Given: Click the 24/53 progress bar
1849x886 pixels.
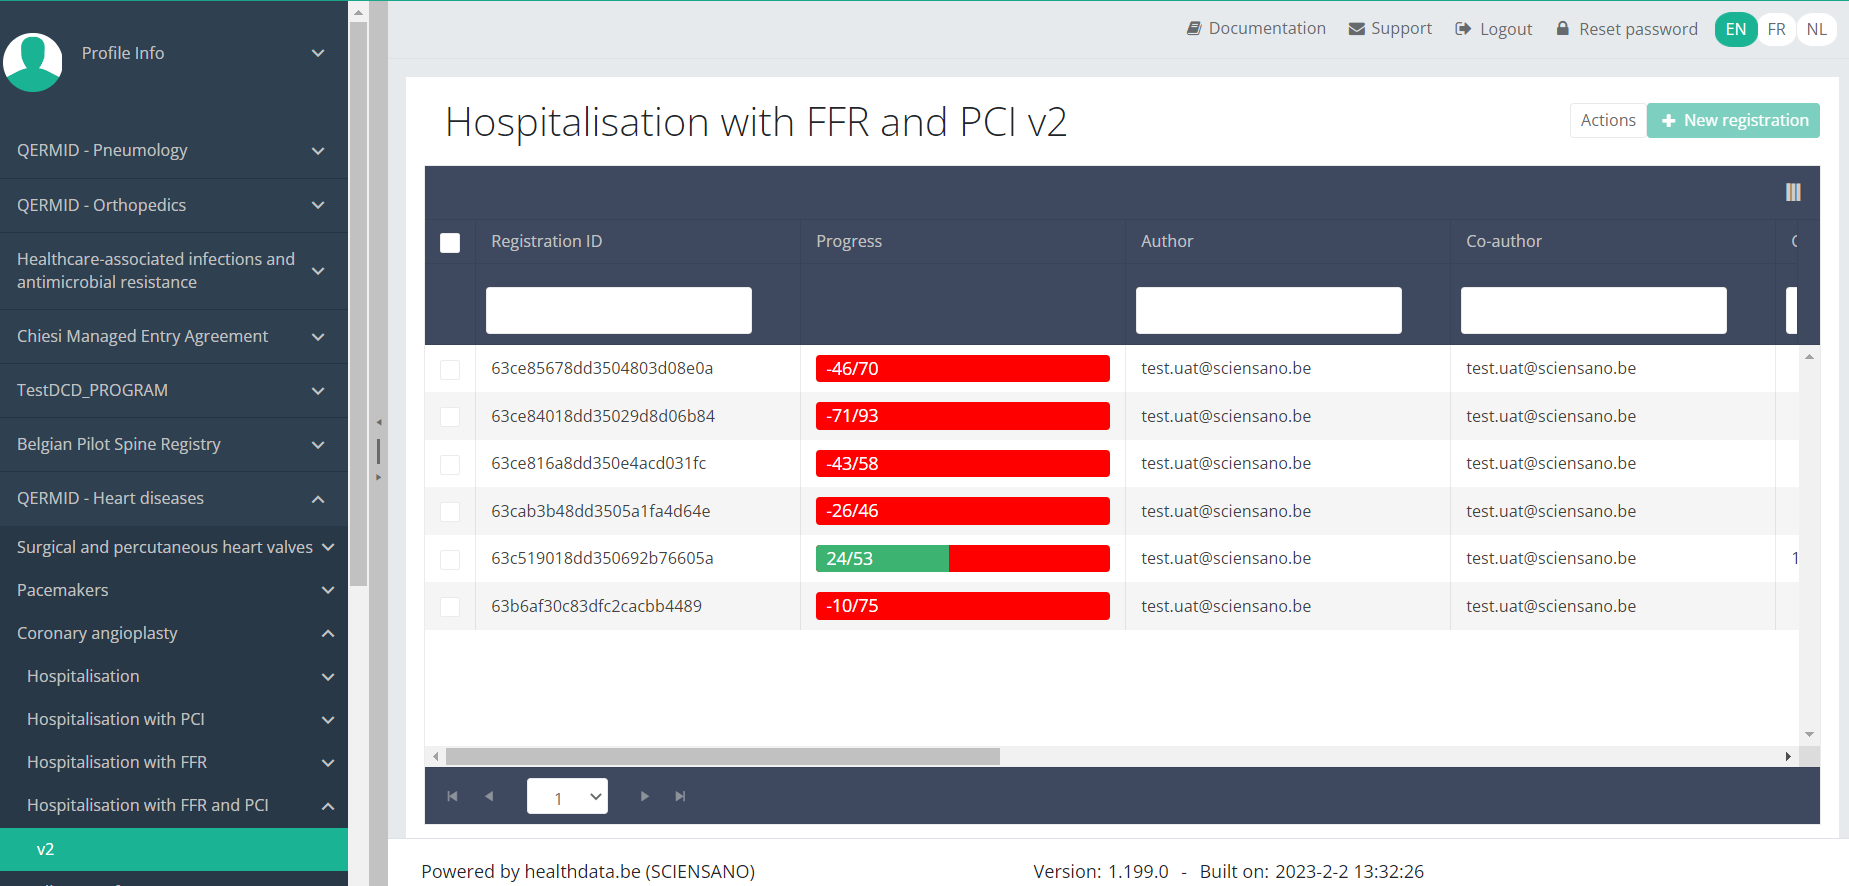Looking at the screenshot, I should (962, 558).
